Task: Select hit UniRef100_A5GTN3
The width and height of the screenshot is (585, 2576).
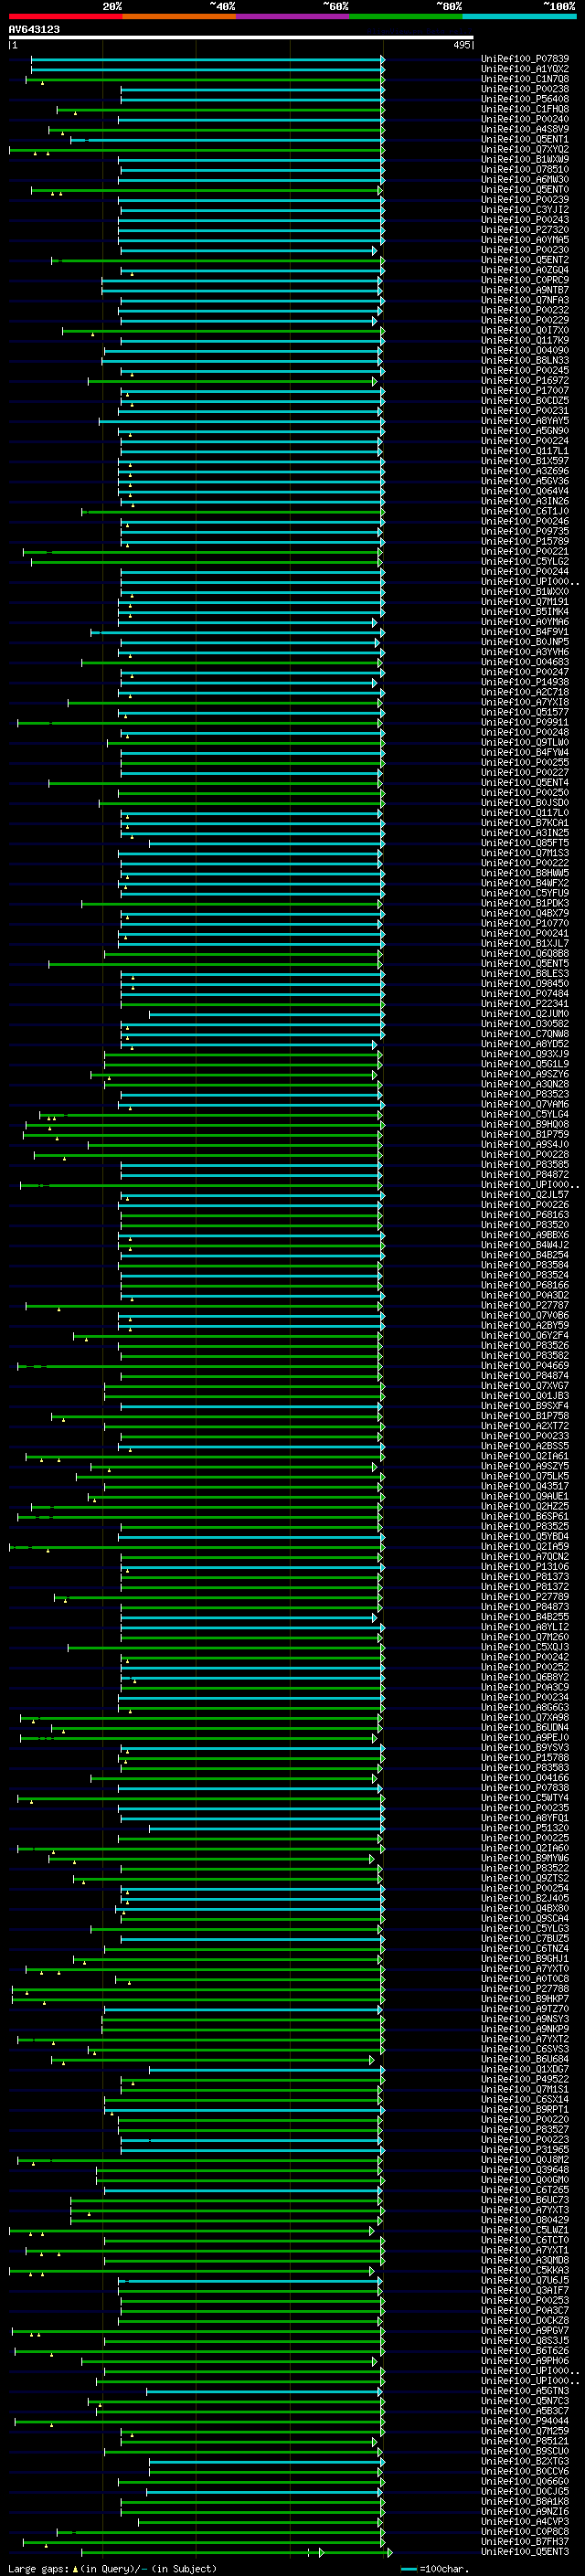Action: coord(525,2391)
